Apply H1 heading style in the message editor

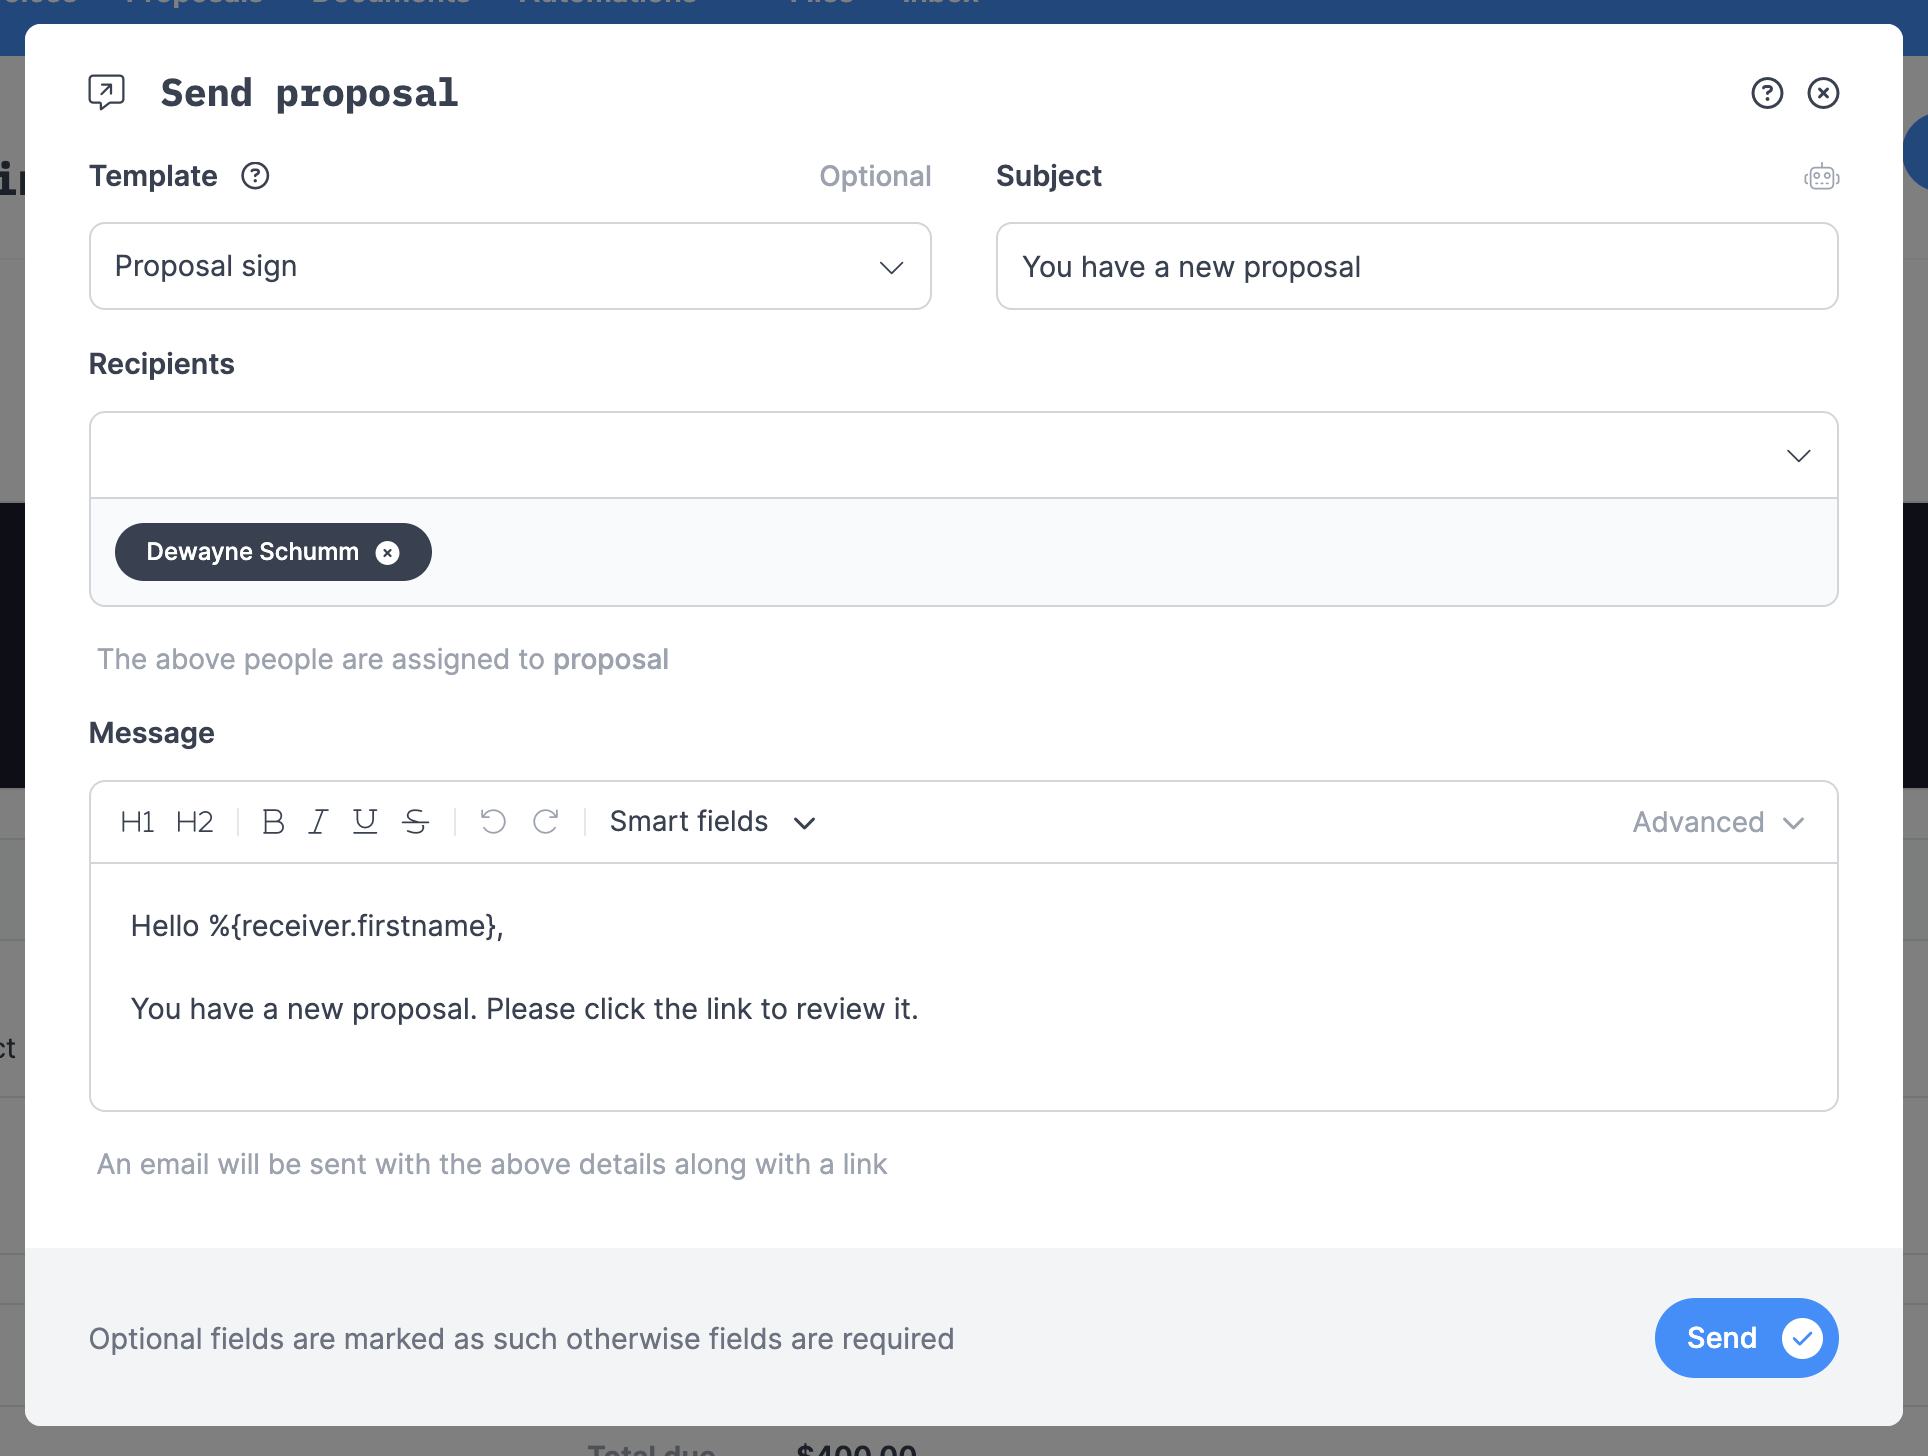click(x=137, y=821)
